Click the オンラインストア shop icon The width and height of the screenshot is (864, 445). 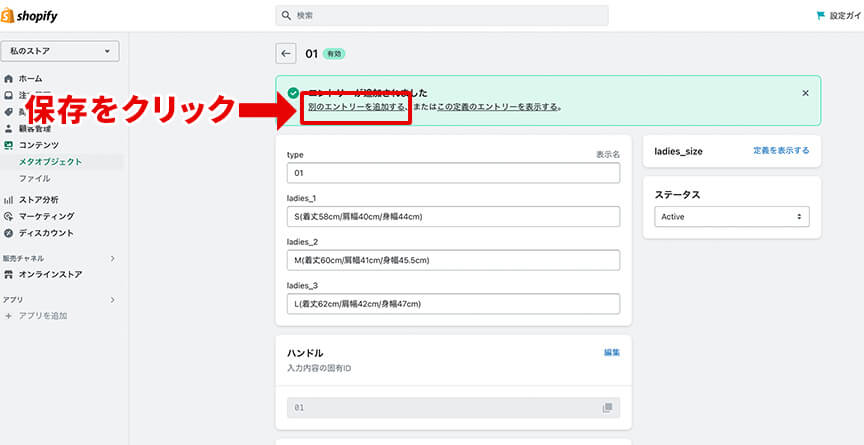point(8,274)
